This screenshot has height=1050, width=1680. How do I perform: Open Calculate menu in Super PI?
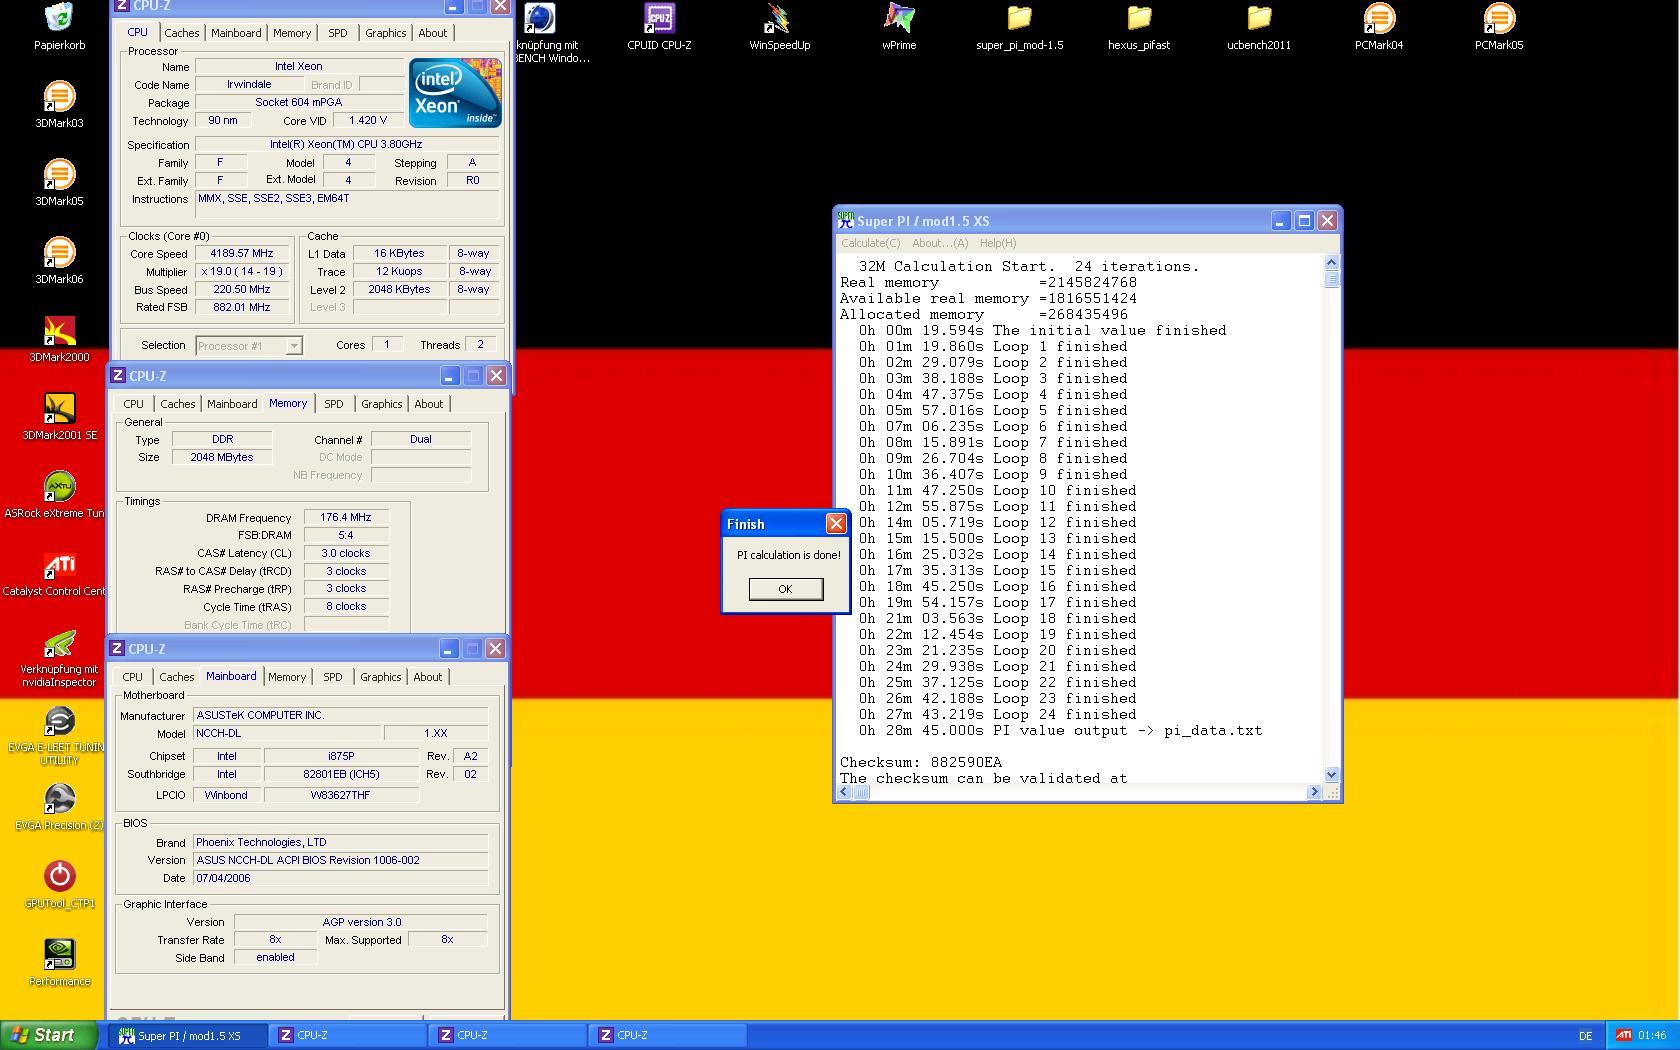tap(870, 243)
